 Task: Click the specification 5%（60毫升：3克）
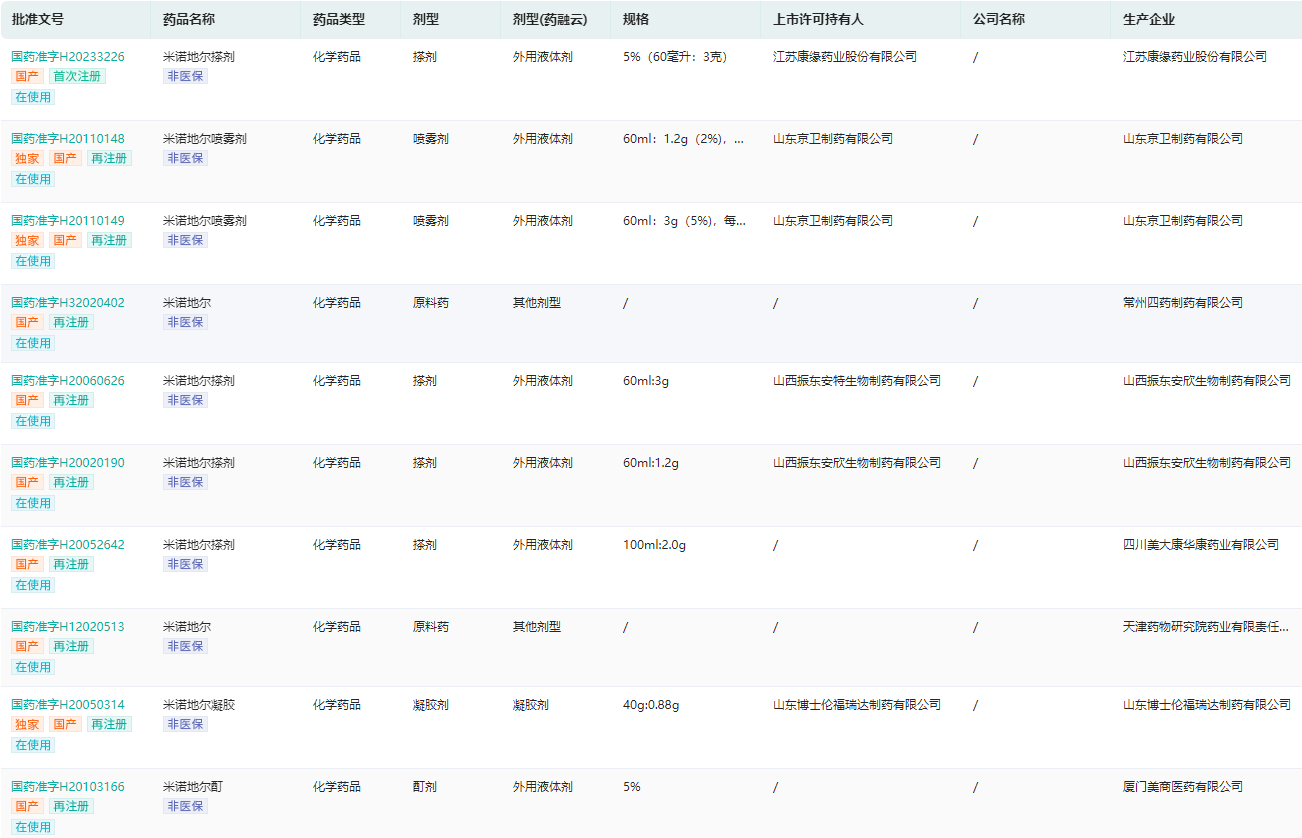675,57
